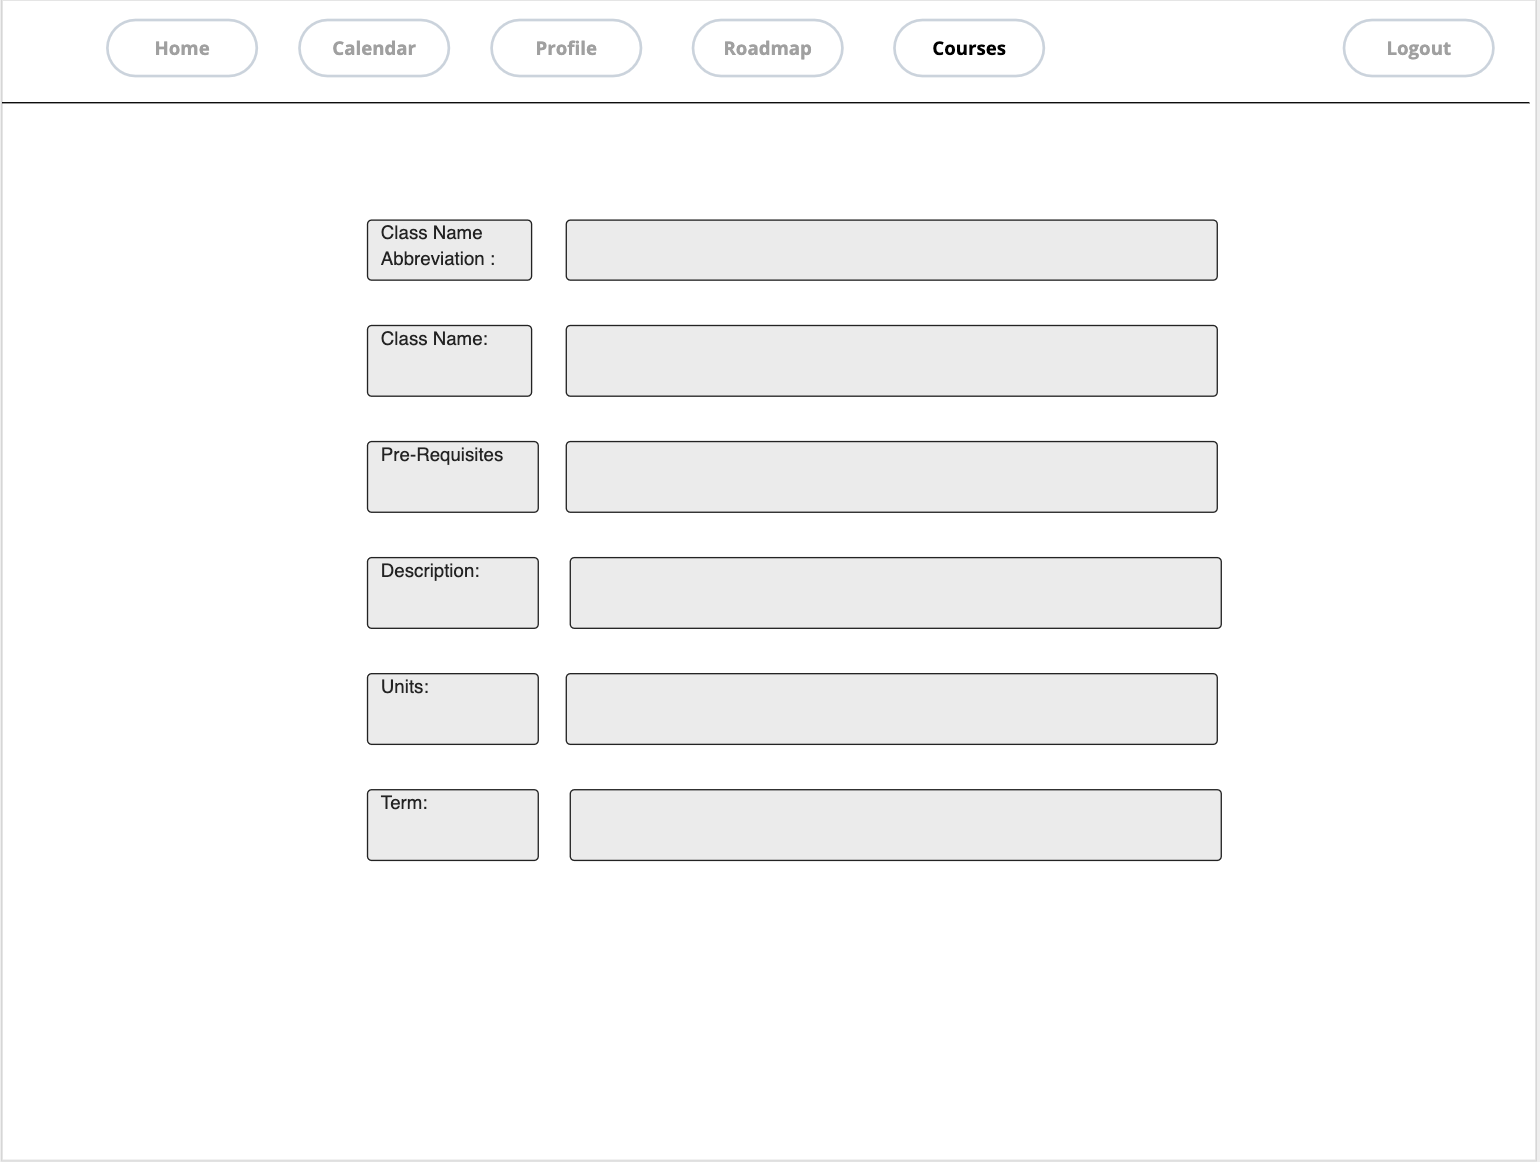Image resolution: width=1540 pixels, height=1162 pixels.
Task: Click the Units input field
Action: (x=892, y=709)
